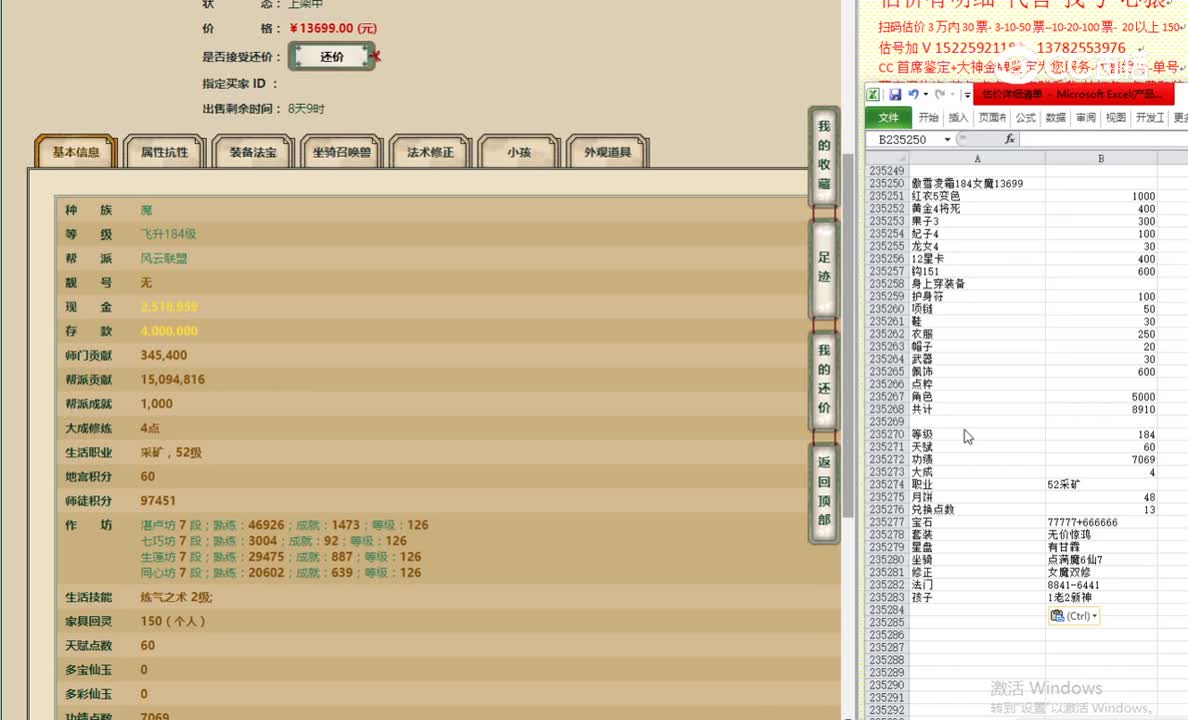Click cell value 8910 for 共计
Image resolution: width=1188 pixels, height=720 pixels.
(x=1143, y=409)
